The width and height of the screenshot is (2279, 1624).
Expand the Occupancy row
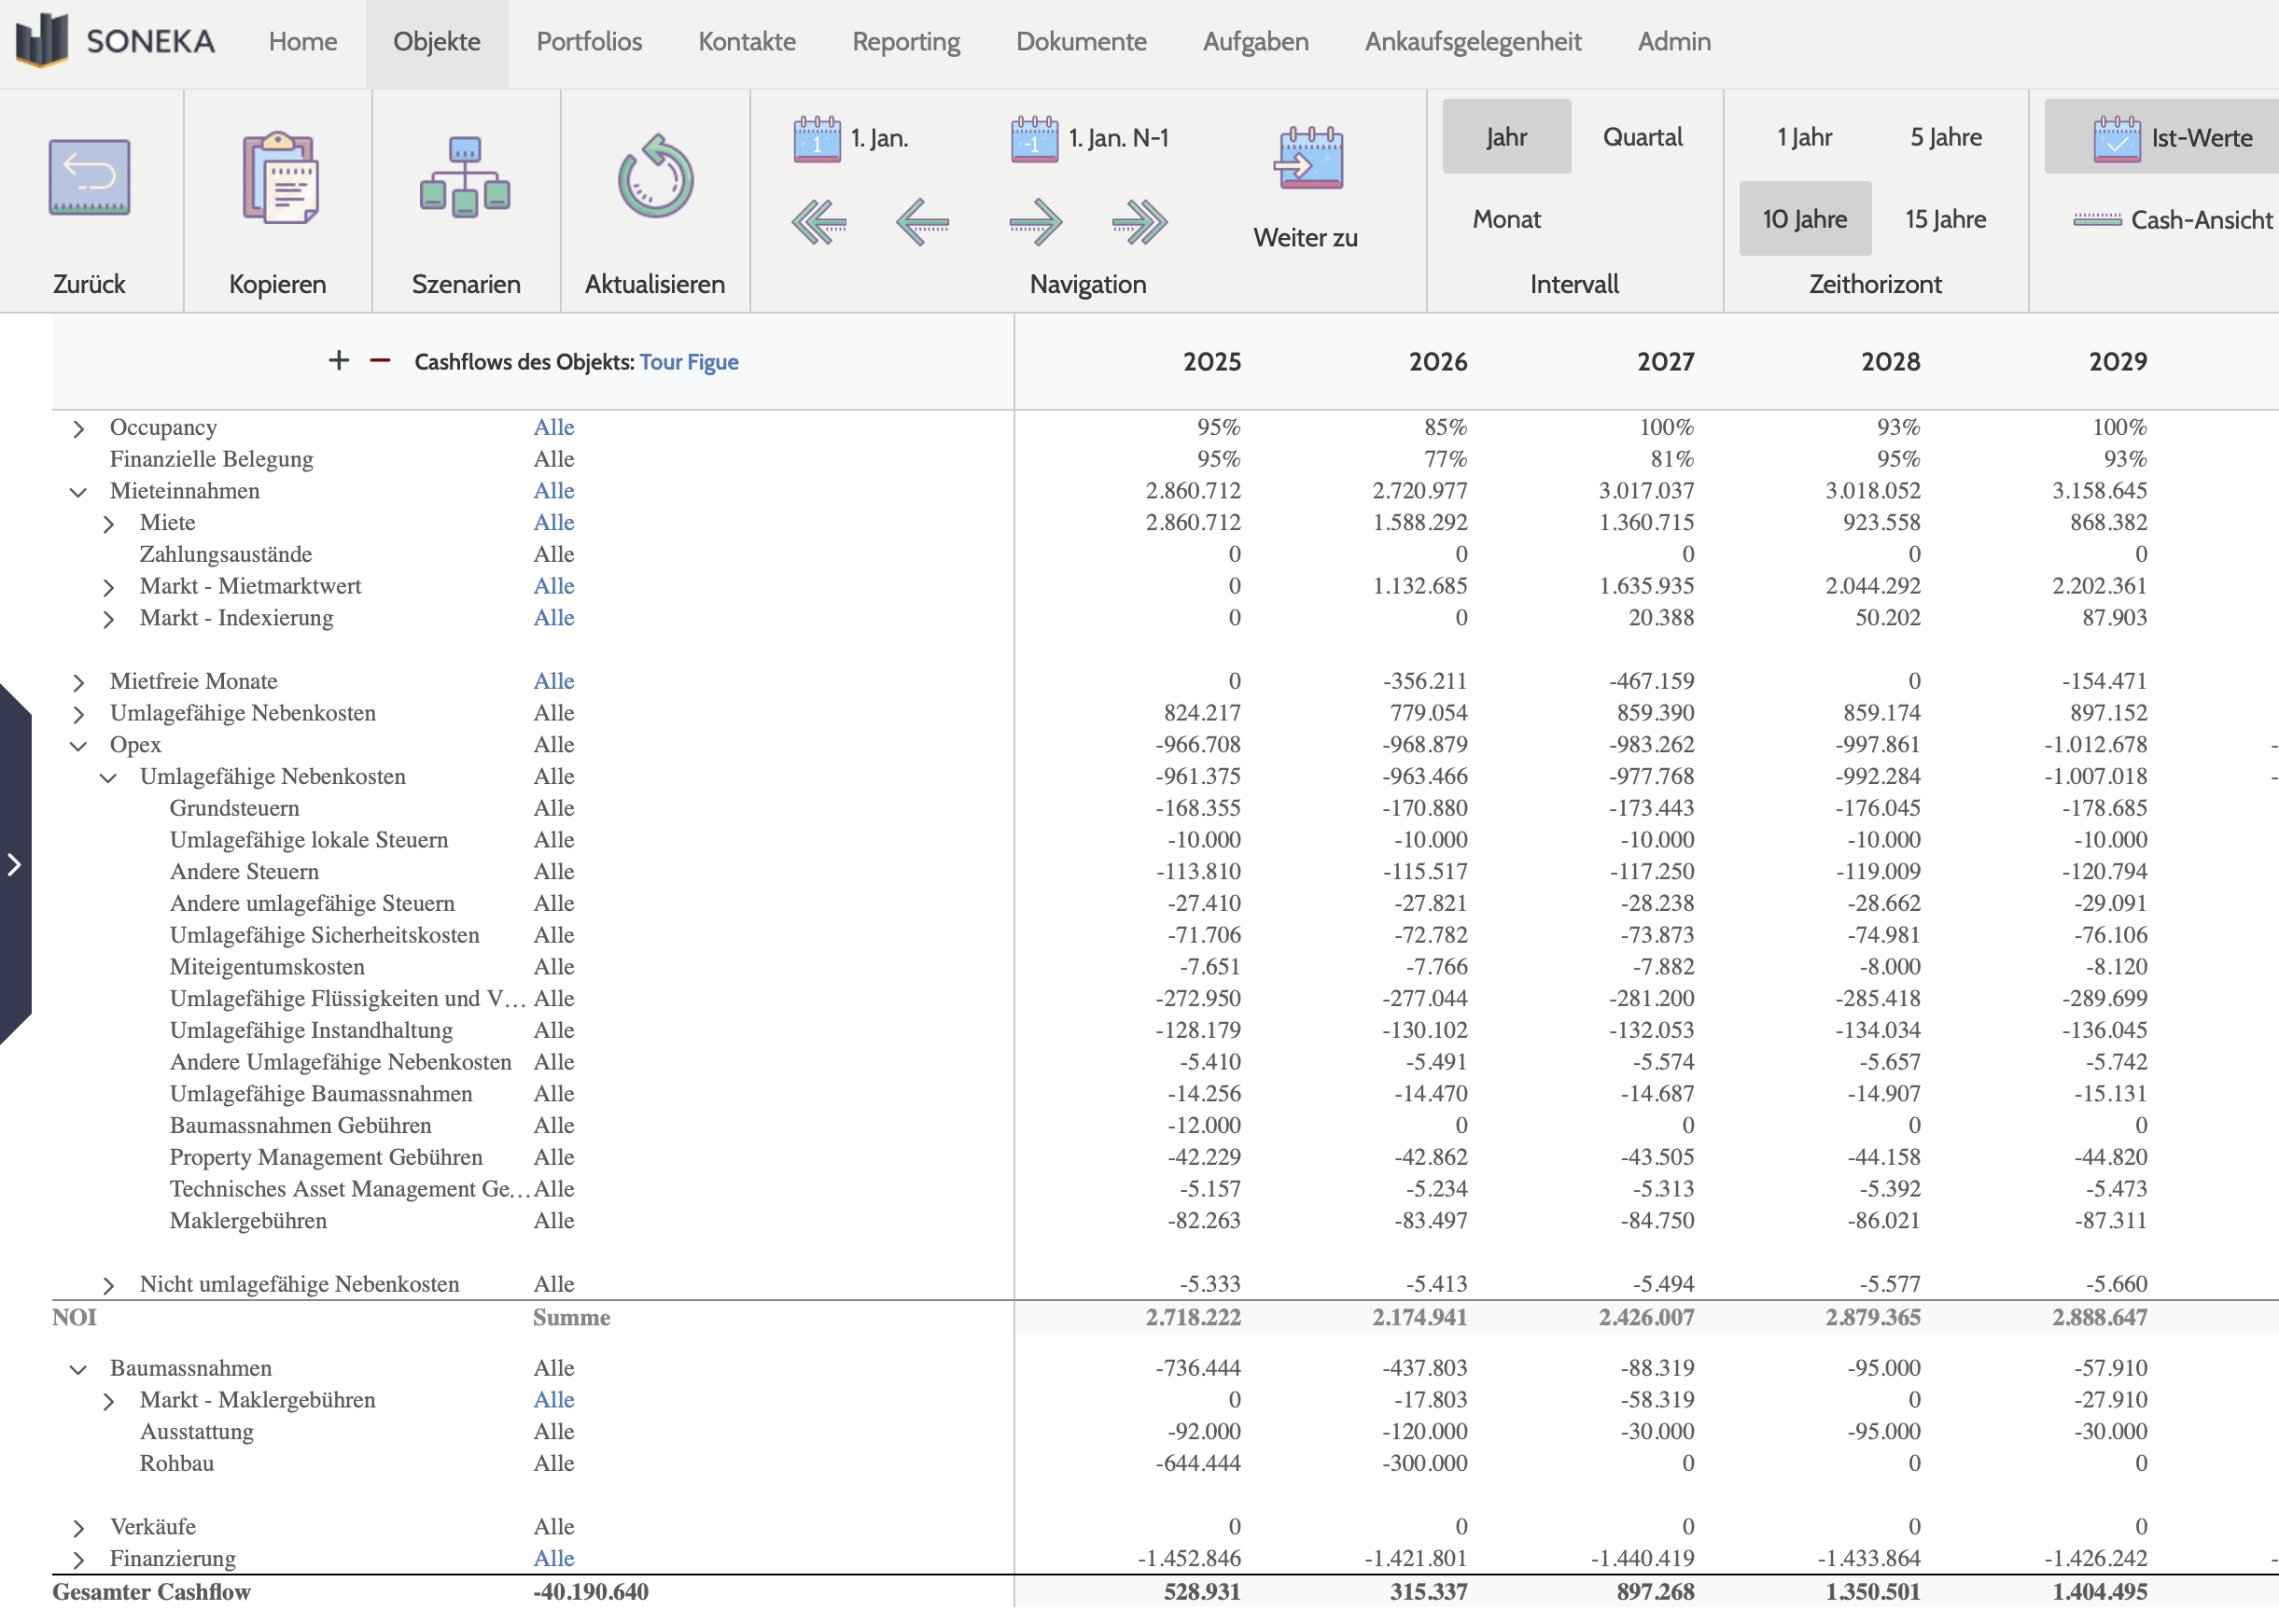click(x=78, y=428)
